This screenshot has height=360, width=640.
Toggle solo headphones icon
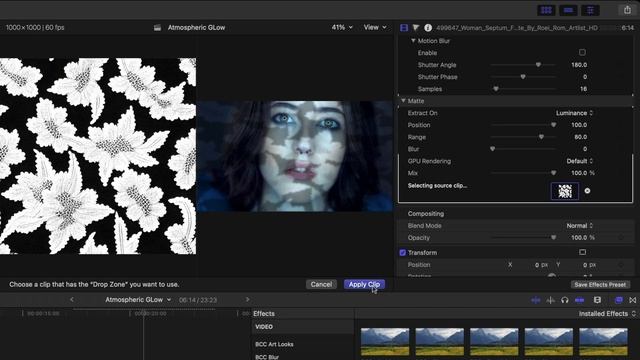coord(565,300)
